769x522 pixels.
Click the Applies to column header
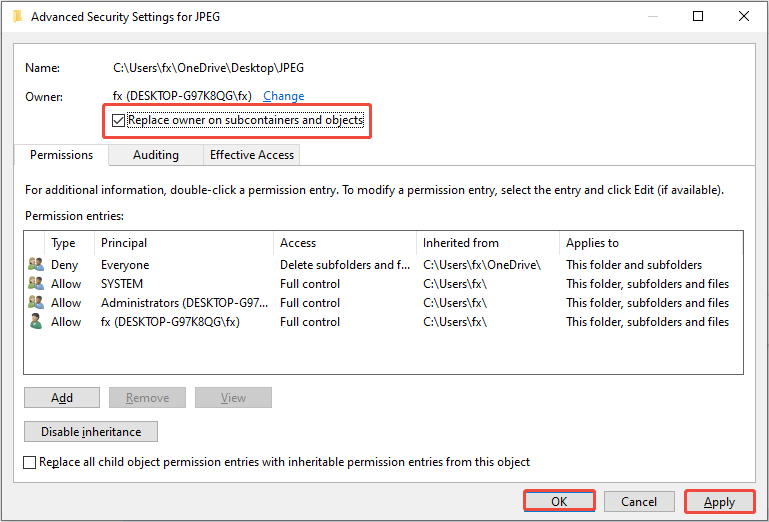(x=651, y=243)
